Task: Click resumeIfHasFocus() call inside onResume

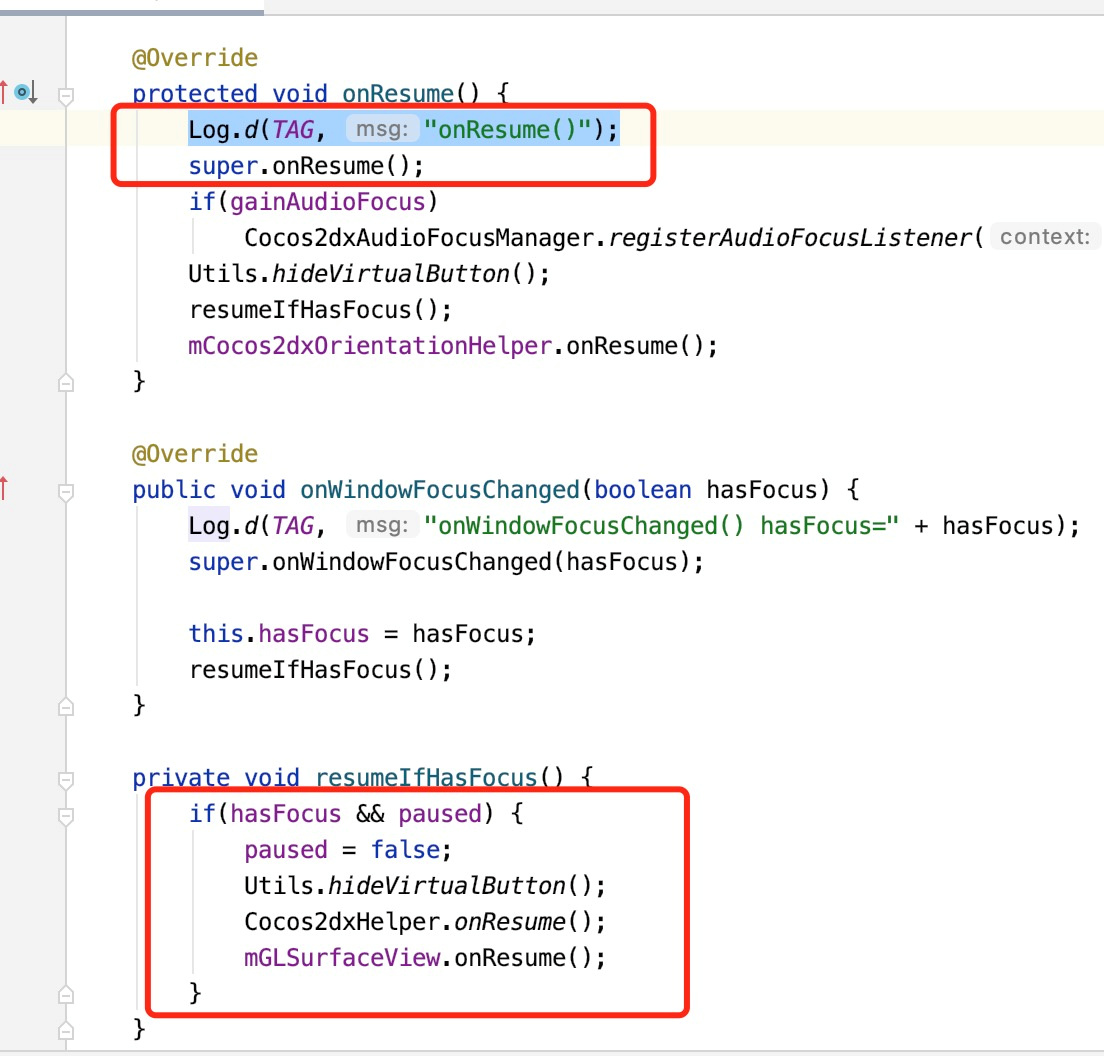Action: coord(320,309)
